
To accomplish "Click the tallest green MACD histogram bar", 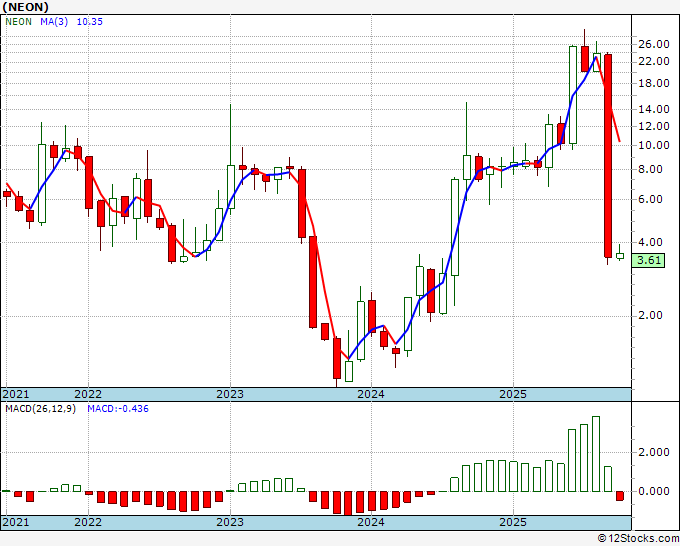I will click(596, 454).
